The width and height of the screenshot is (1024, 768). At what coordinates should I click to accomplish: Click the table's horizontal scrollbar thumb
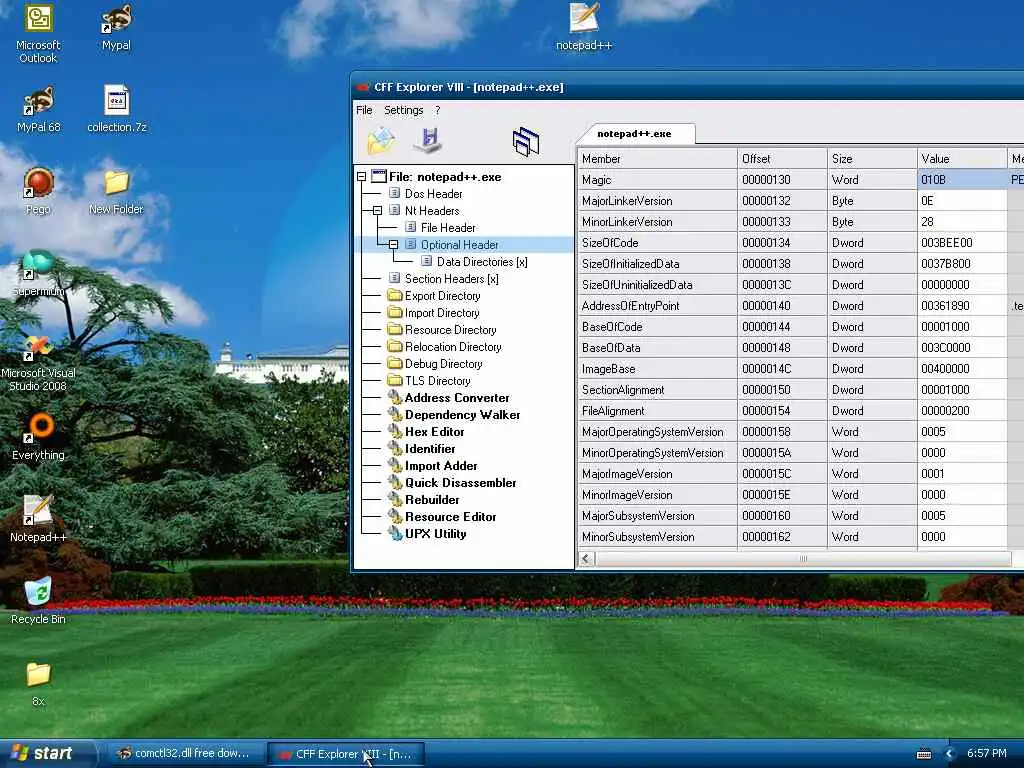pyautogui.click(x=803, y=559)
